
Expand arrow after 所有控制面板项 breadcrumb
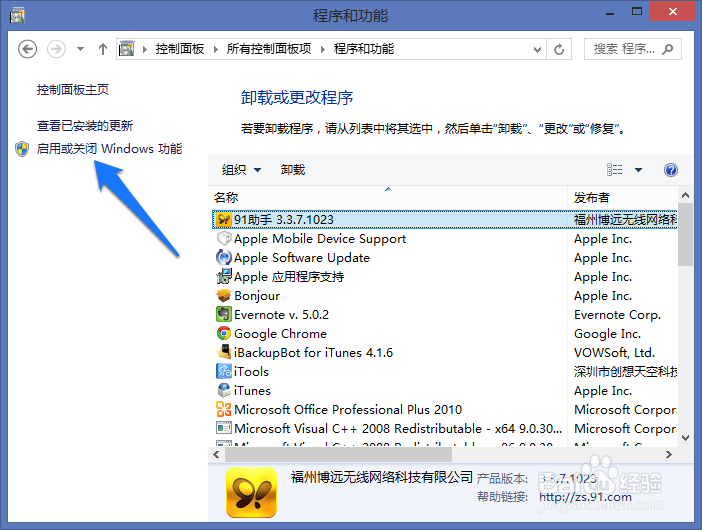click(x=323, y=49)
